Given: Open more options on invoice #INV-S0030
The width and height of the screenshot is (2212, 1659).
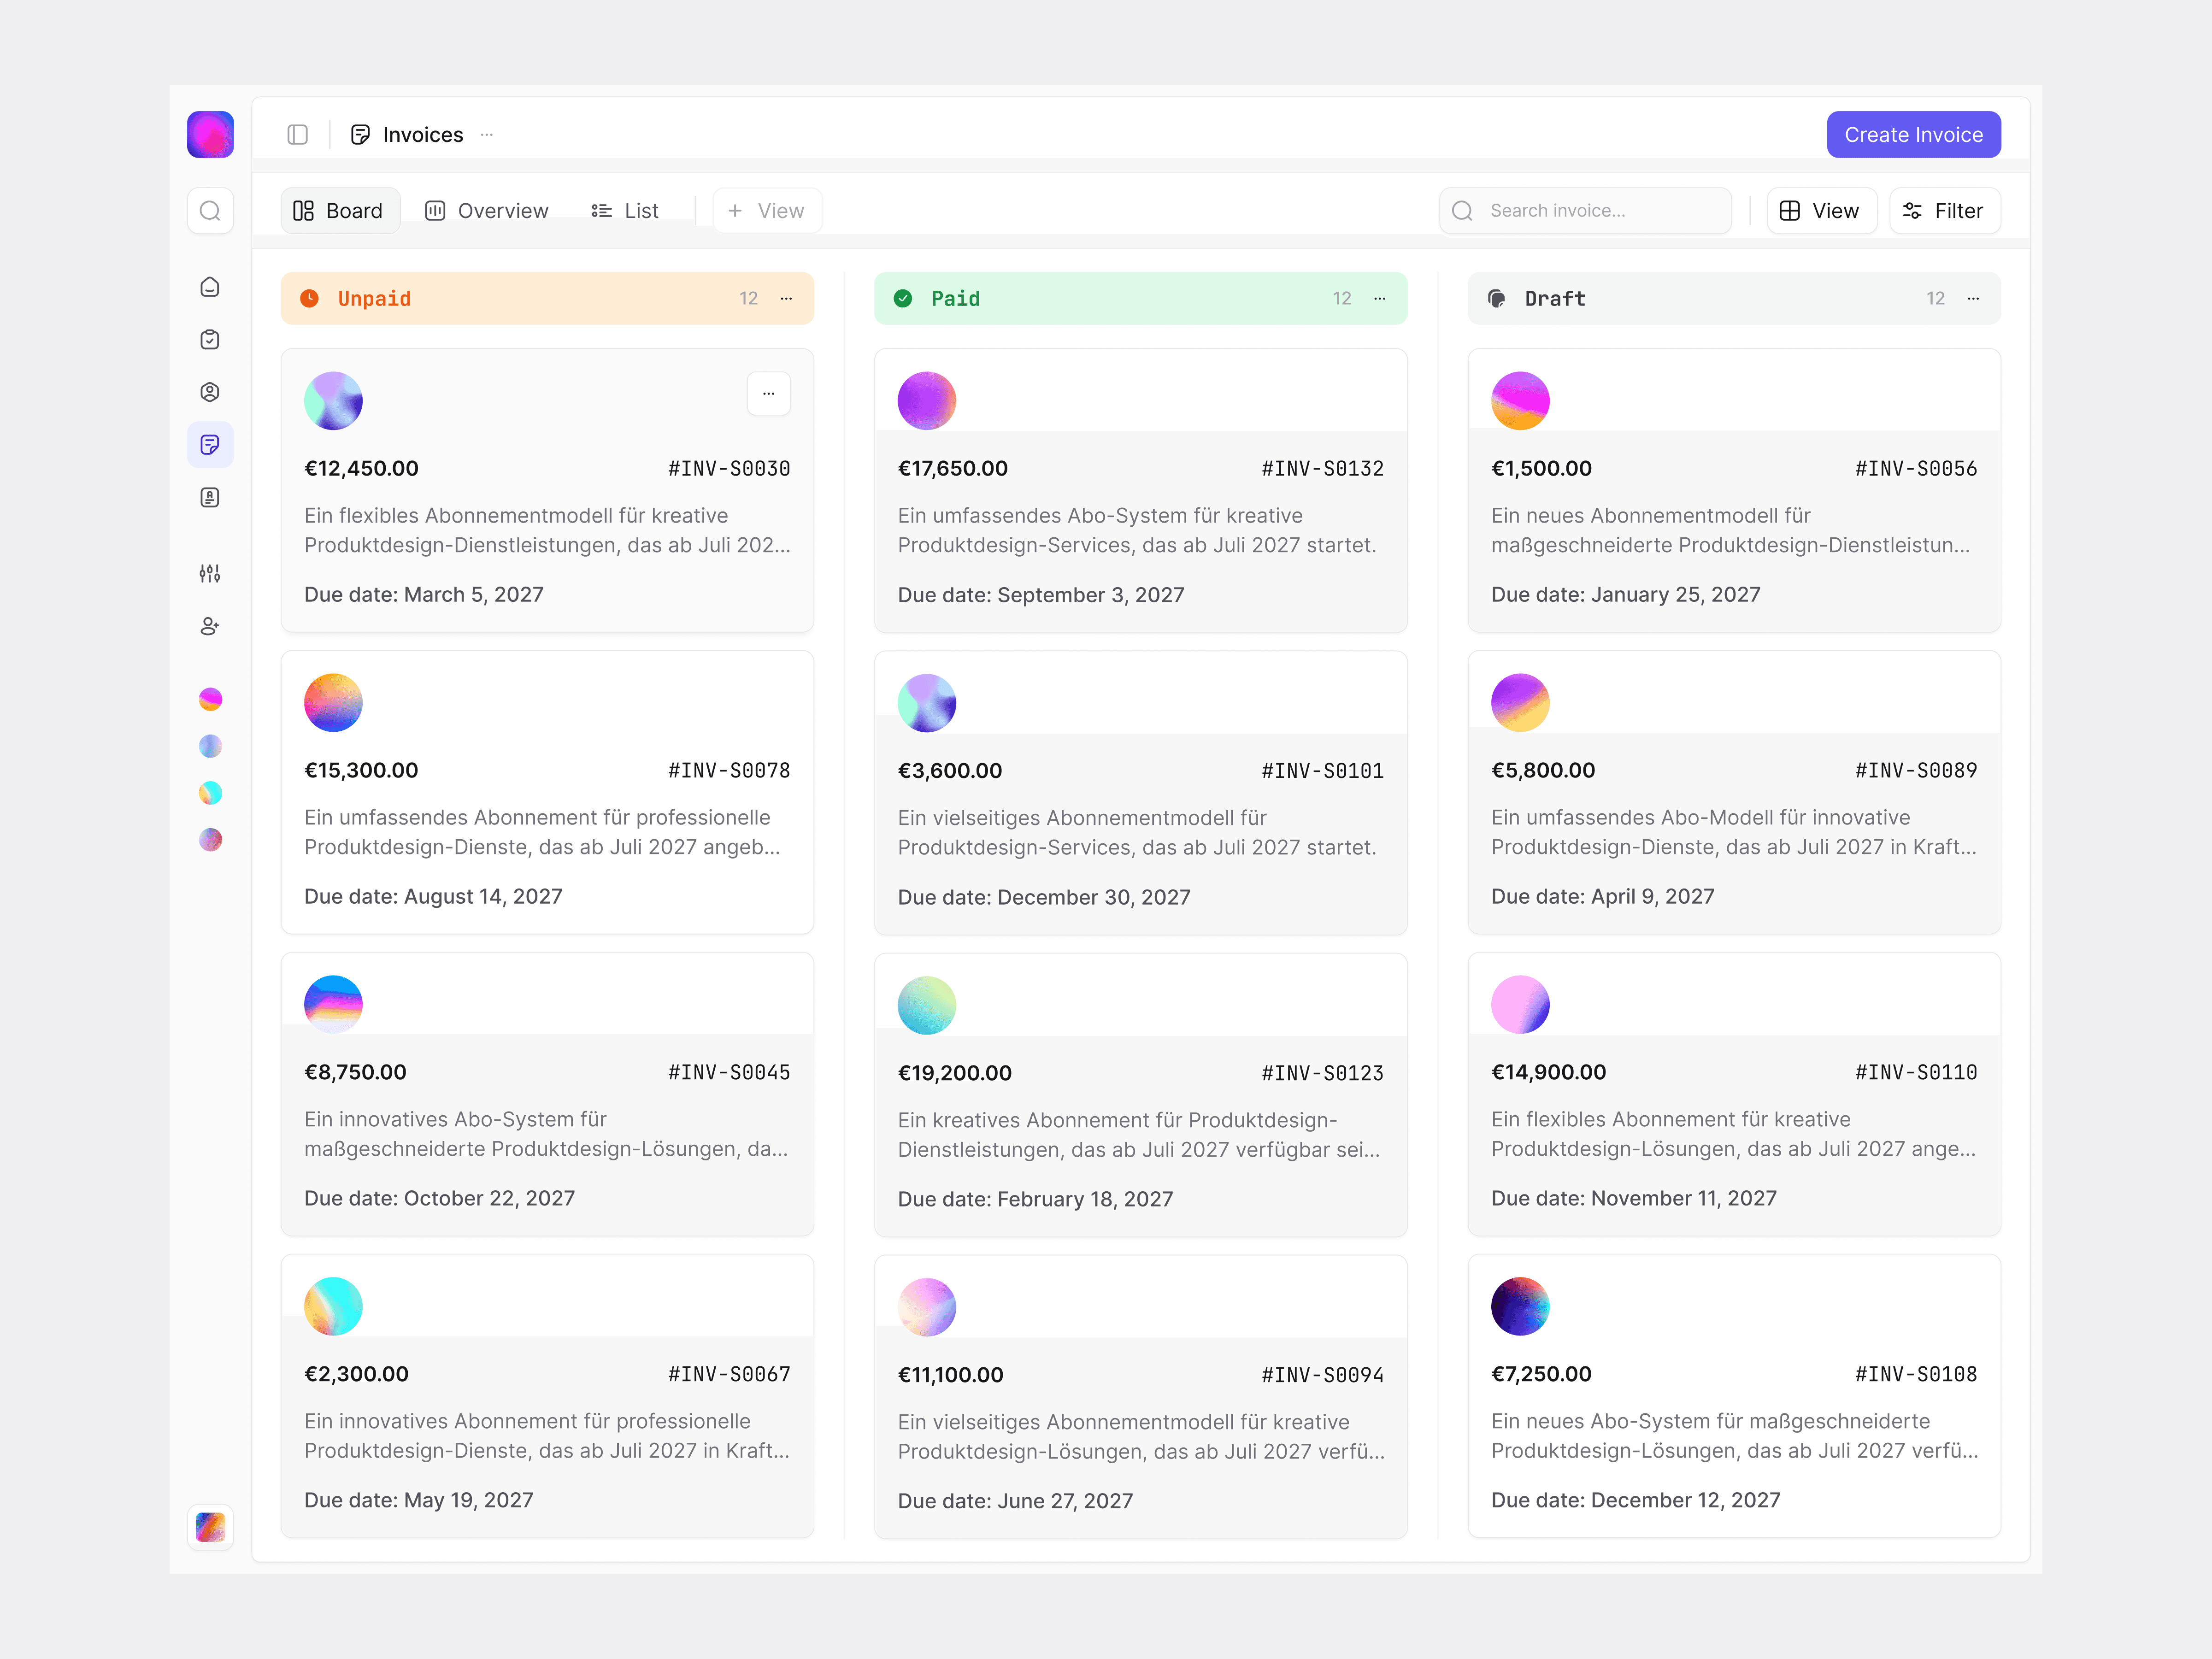Looking at the screenshot, I should (768, 394).
